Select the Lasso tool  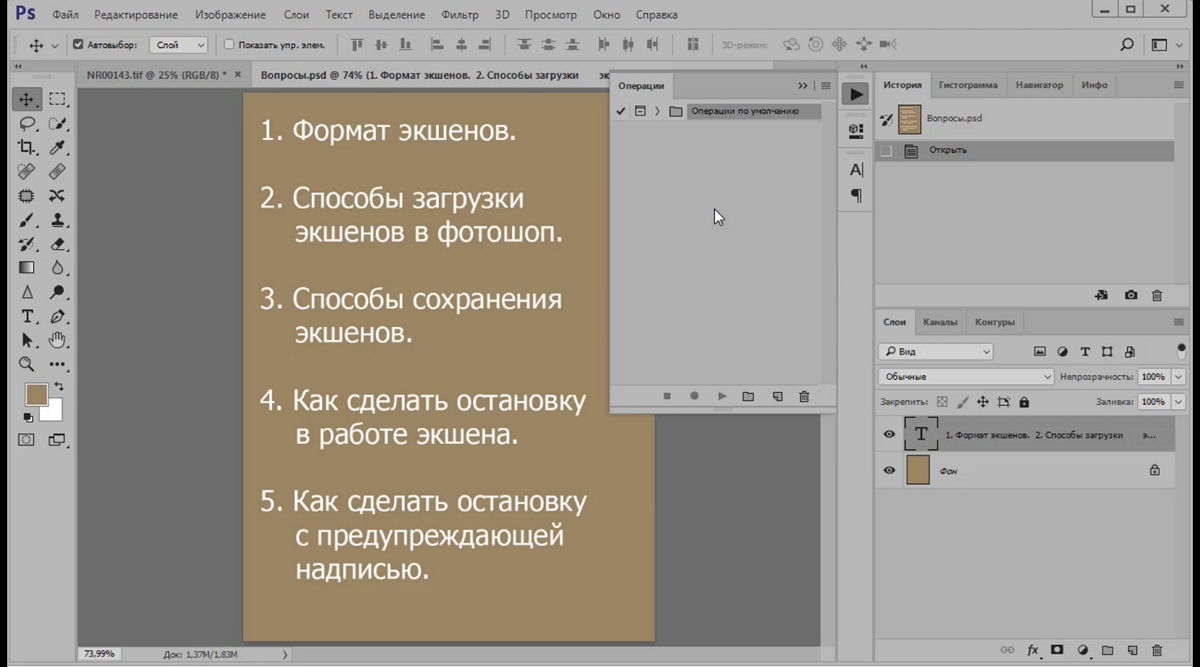tap(27, 124)
